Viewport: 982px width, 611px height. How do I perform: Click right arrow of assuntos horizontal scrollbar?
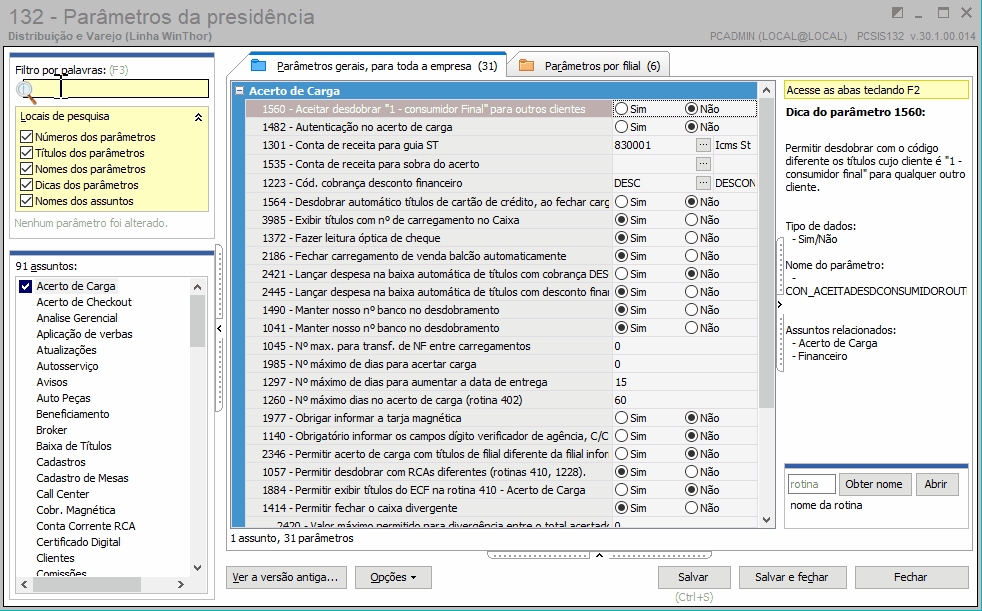tap(180, 584)
